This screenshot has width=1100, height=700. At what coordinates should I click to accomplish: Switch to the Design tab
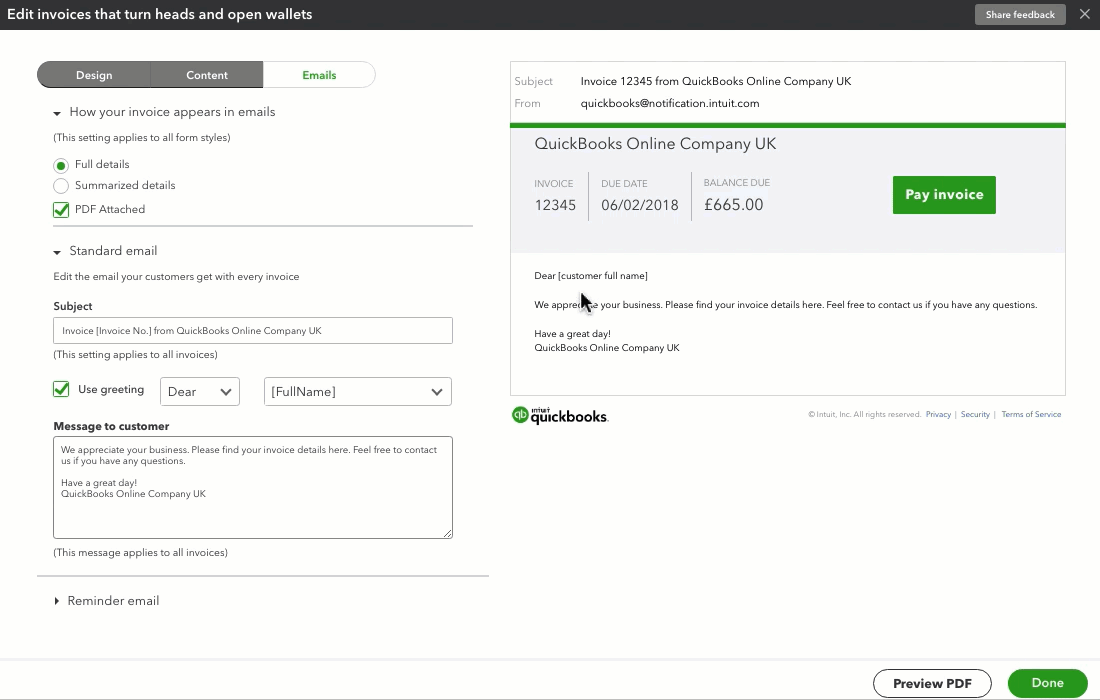tap(93, 74)
